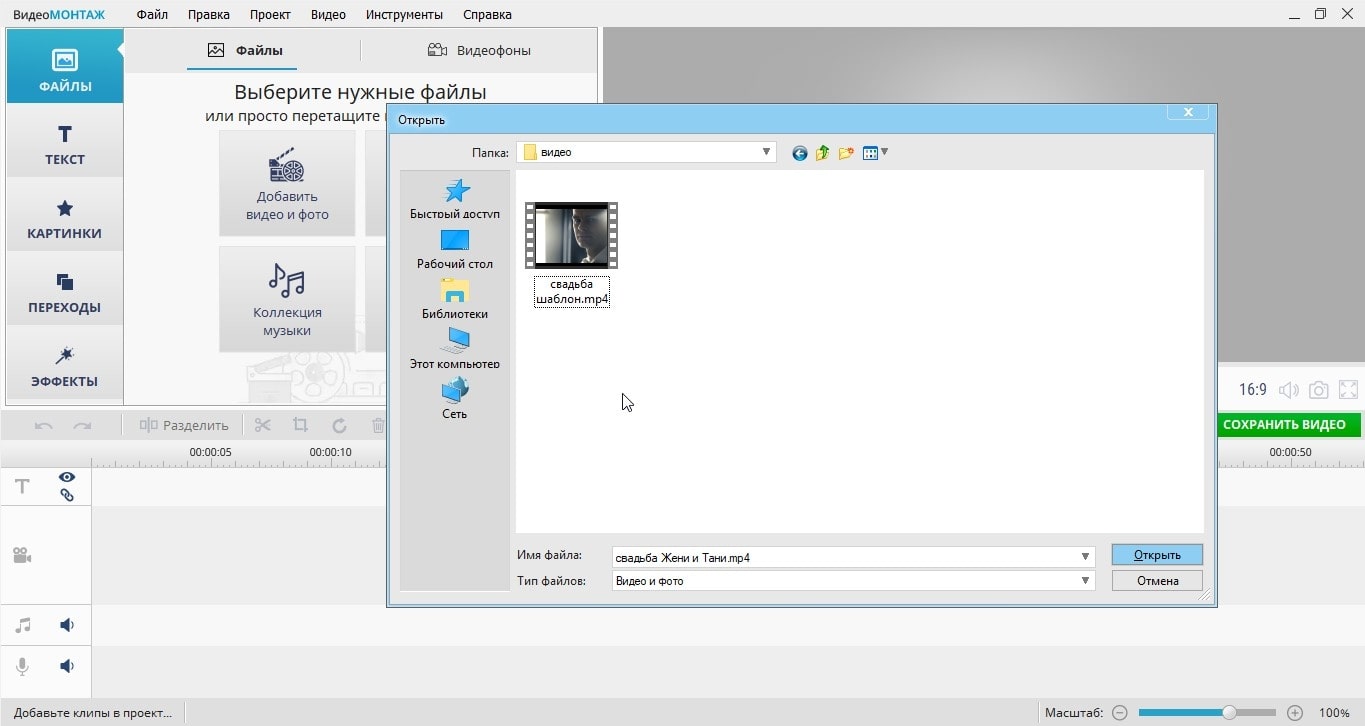Expand the Тип файлов dropdown

click(x=1085, y=580)
